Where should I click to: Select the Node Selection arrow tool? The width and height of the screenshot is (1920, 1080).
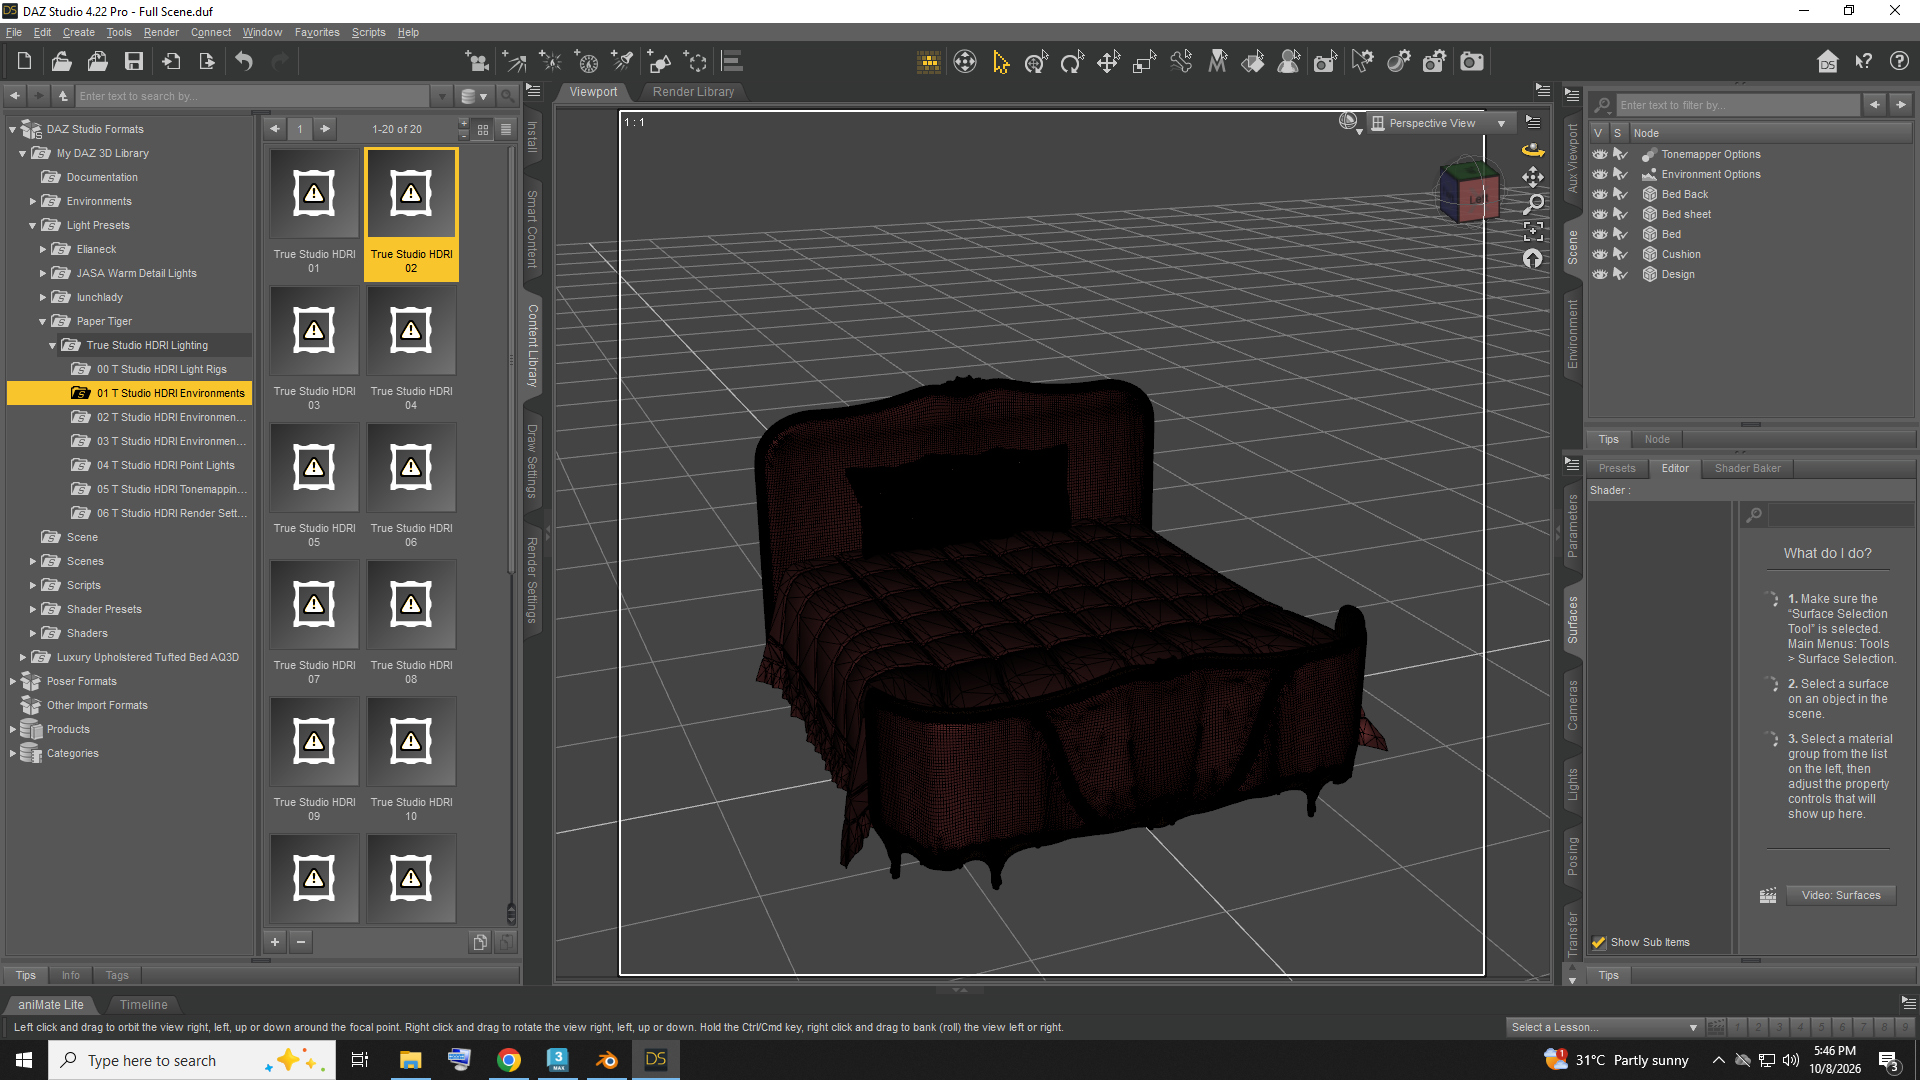[x=1001, y=62]
